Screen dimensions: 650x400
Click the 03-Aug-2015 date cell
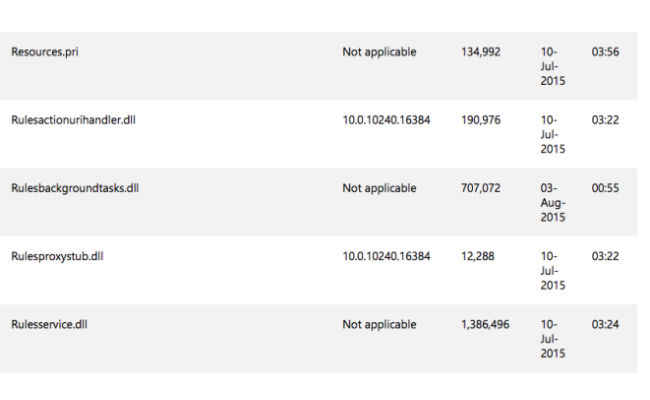[553, 203]
